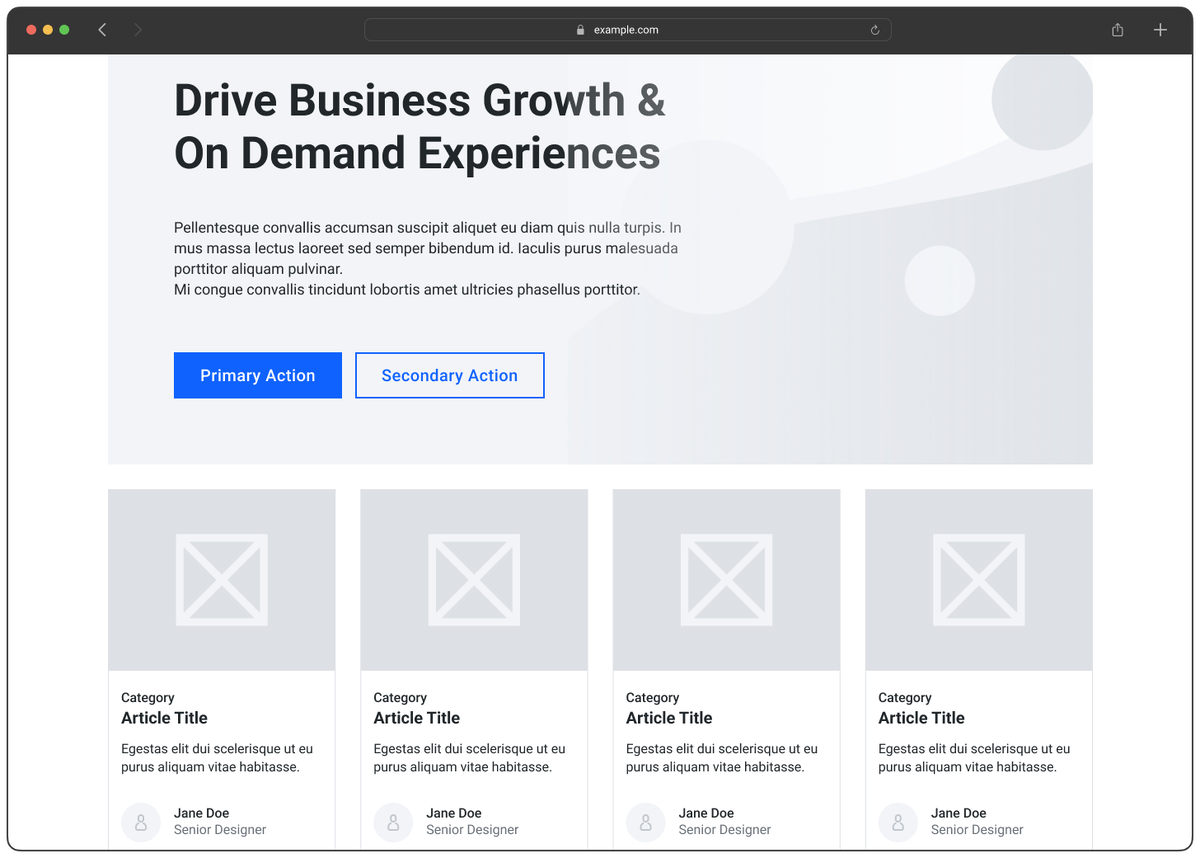This screenshot has width=1200, height=858.
Task: Open Article Title in the third card
Action: point(669,718)
